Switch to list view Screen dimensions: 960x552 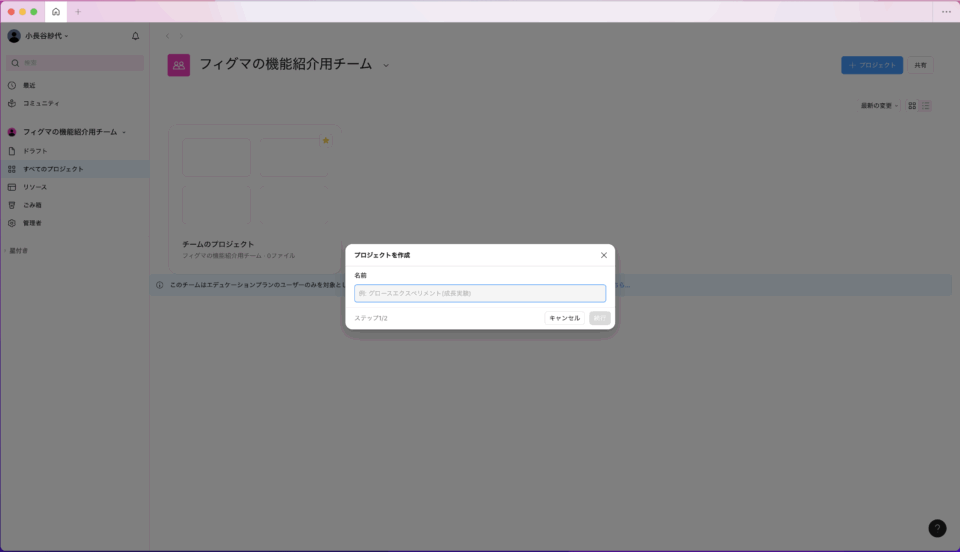pos(926,106)
